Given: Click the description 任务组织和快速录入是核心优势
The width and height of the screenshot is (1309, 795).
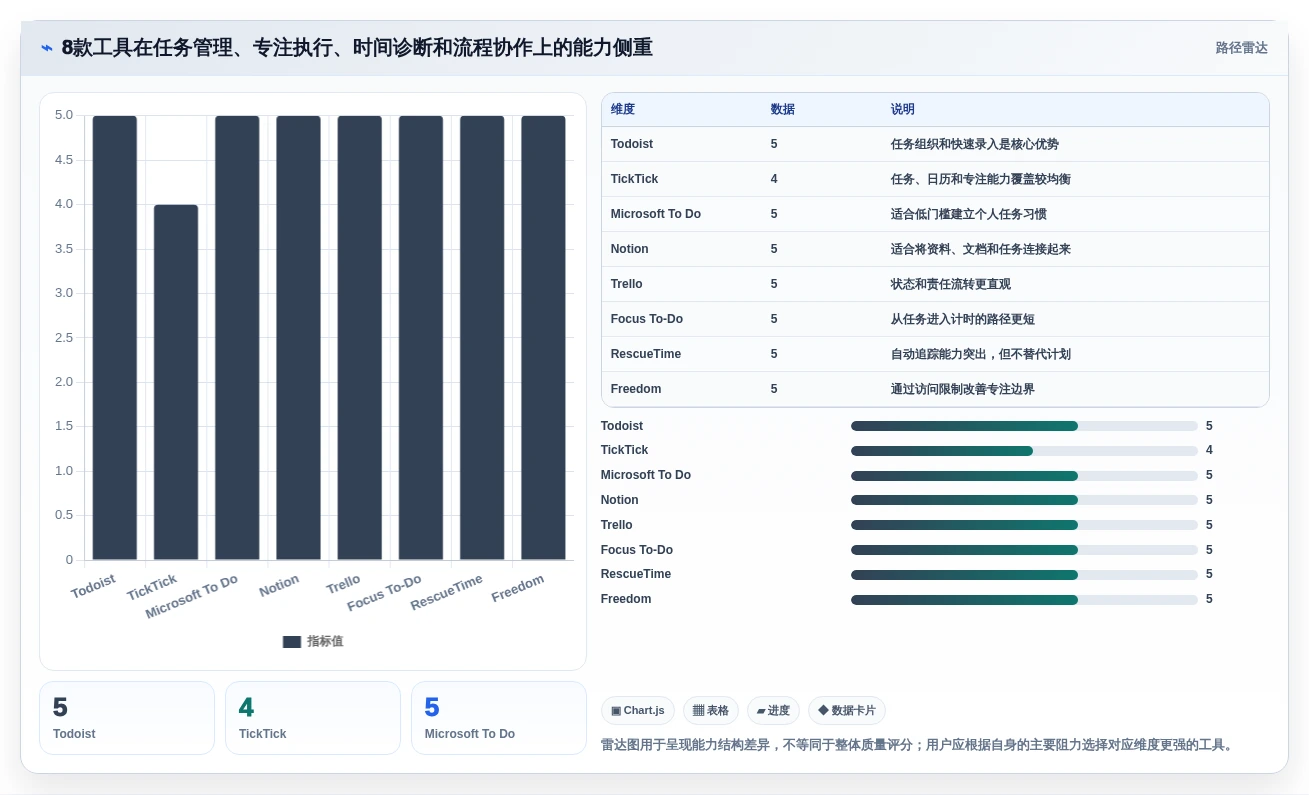Looking at the screenshot, I should click(x=975, y=144).
